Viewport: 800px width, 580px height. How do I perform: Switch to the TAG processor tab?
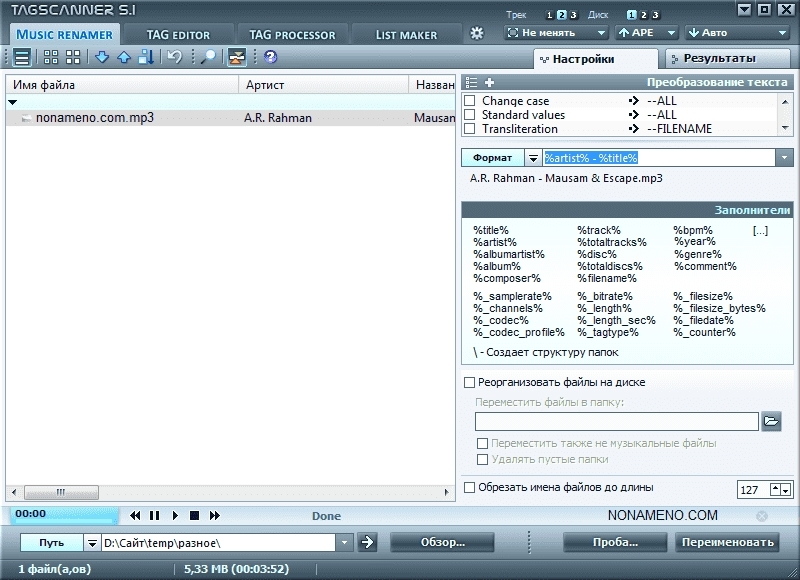point(292,35)
